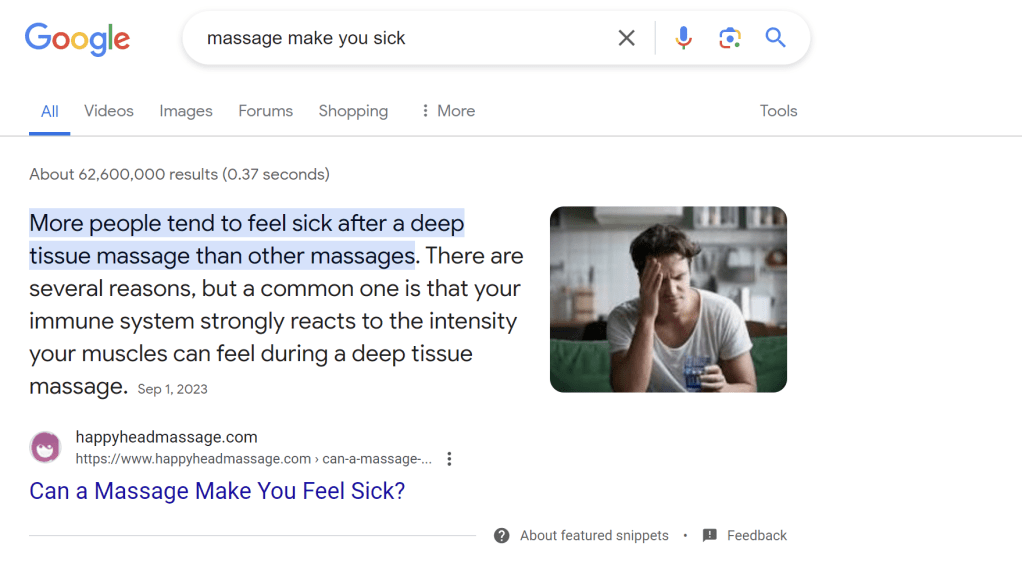
Task: Select the All results tab
Action: (x=49, y=111)
